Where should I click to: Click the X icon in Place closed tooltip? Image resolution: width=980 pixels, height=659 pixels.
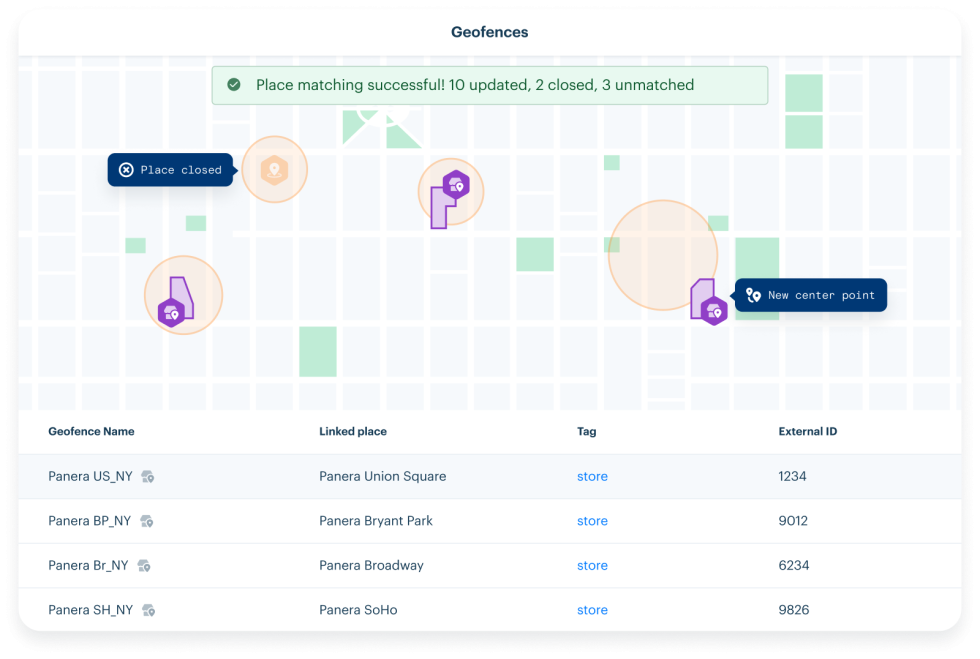tap(126, 170)
